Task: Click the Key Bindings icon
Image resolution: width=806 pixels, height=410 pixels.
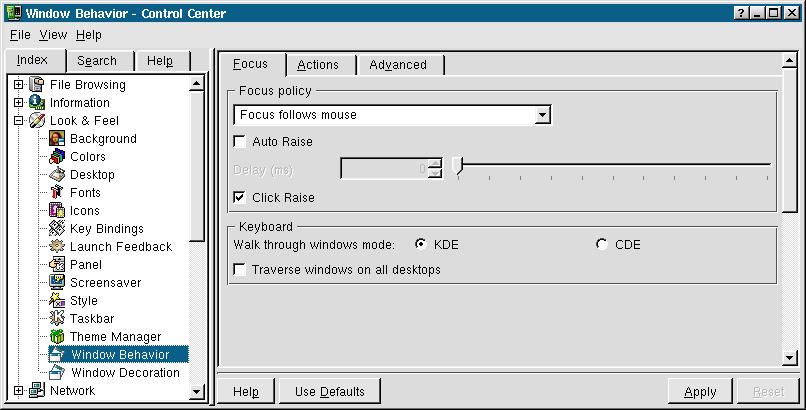Action: pyautogui.click(x=57, y=228)
